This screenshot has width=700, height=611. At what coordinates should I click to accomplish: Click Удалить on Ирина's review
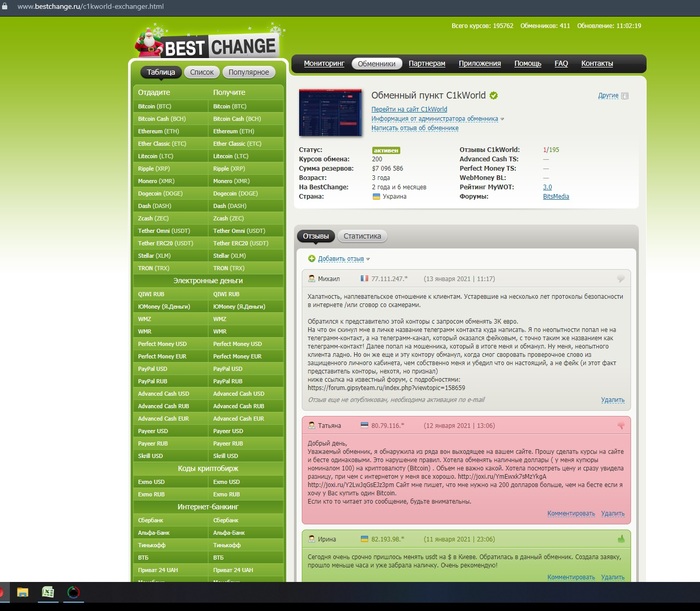point(612,577)
